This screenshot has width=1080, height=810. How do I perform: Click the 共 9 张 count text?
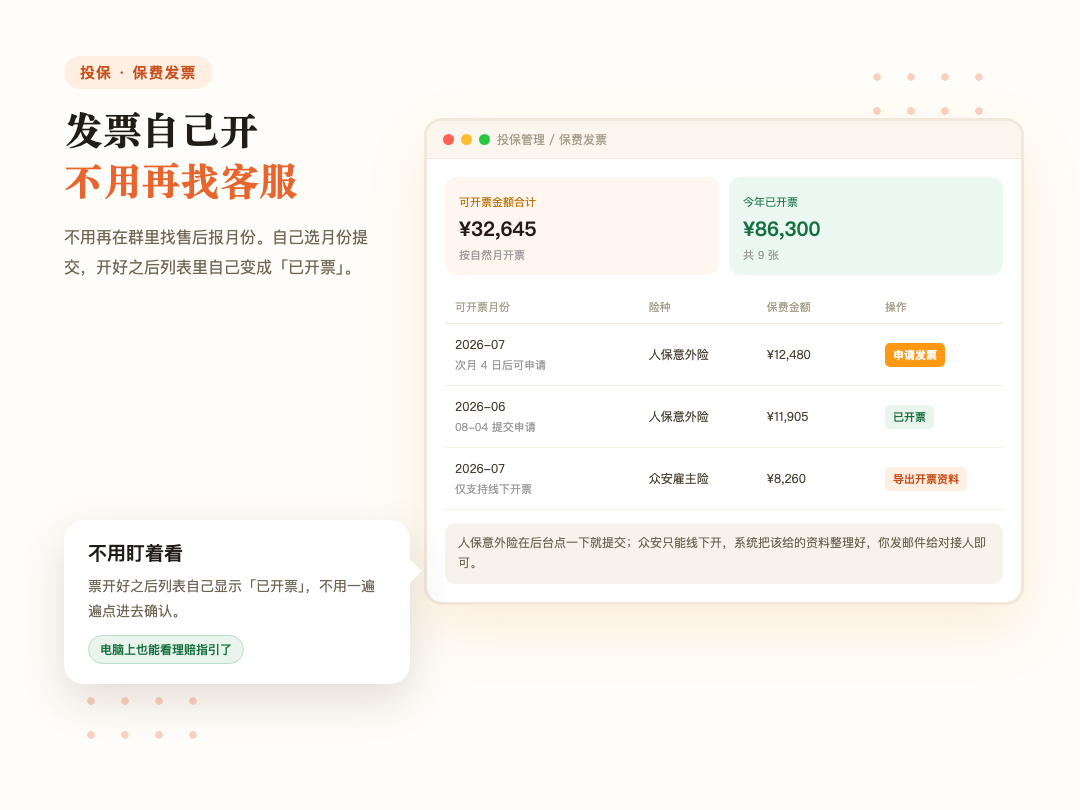pyautogui.click(x=760, y=255)
